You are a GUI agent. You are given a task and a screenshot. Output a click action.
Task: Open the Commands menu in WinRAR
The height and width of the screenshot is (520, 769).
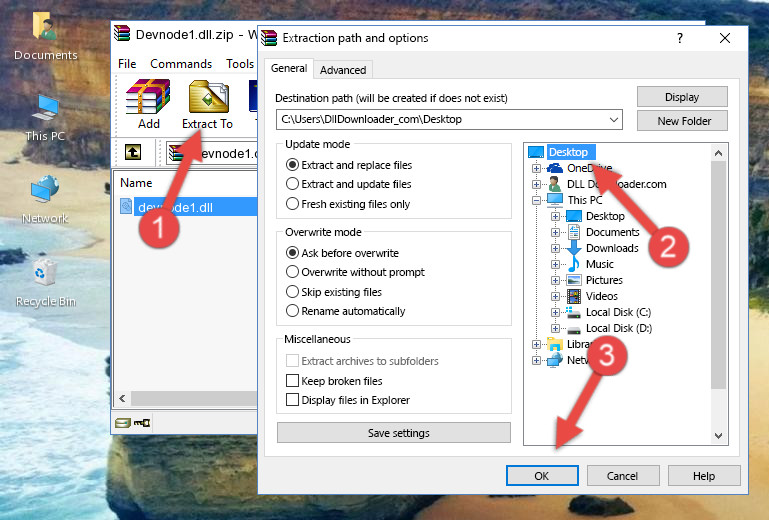[181, 64]
